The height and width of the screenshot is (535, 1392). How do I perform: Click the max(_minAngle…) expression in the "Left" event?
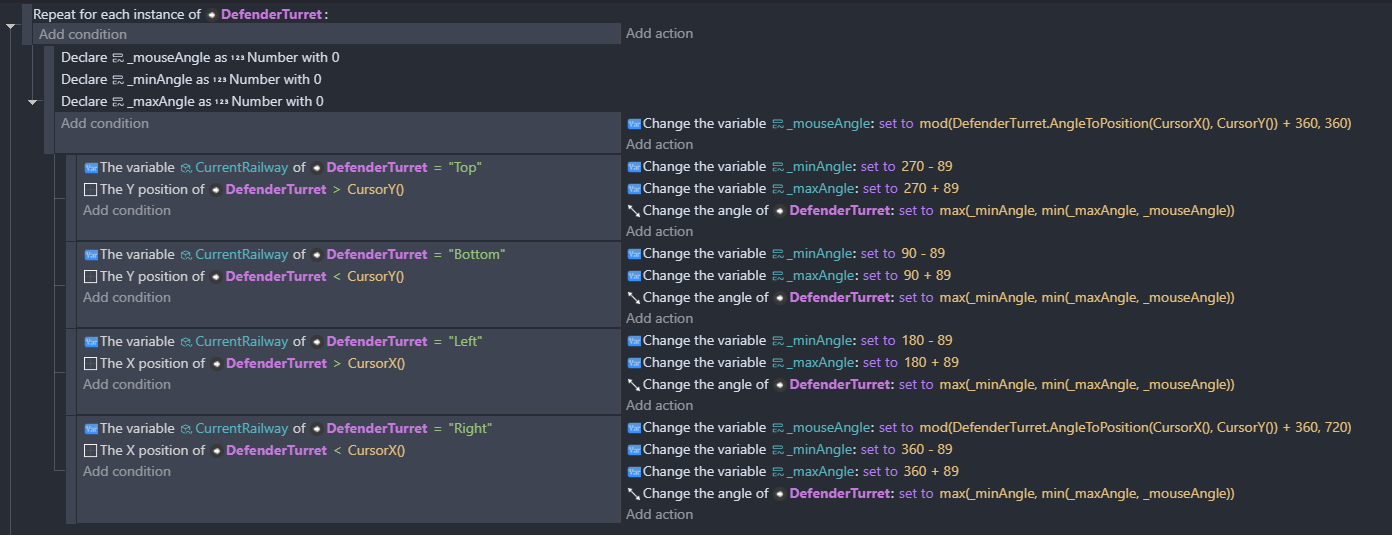tap(1087, 385)
